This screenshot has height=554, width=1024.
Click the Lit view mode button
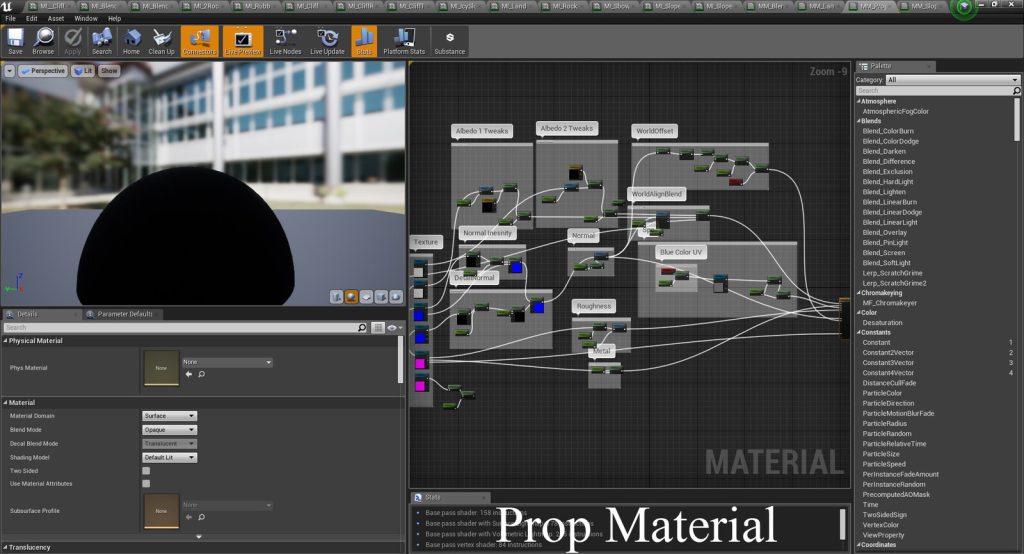pos(83,71)
